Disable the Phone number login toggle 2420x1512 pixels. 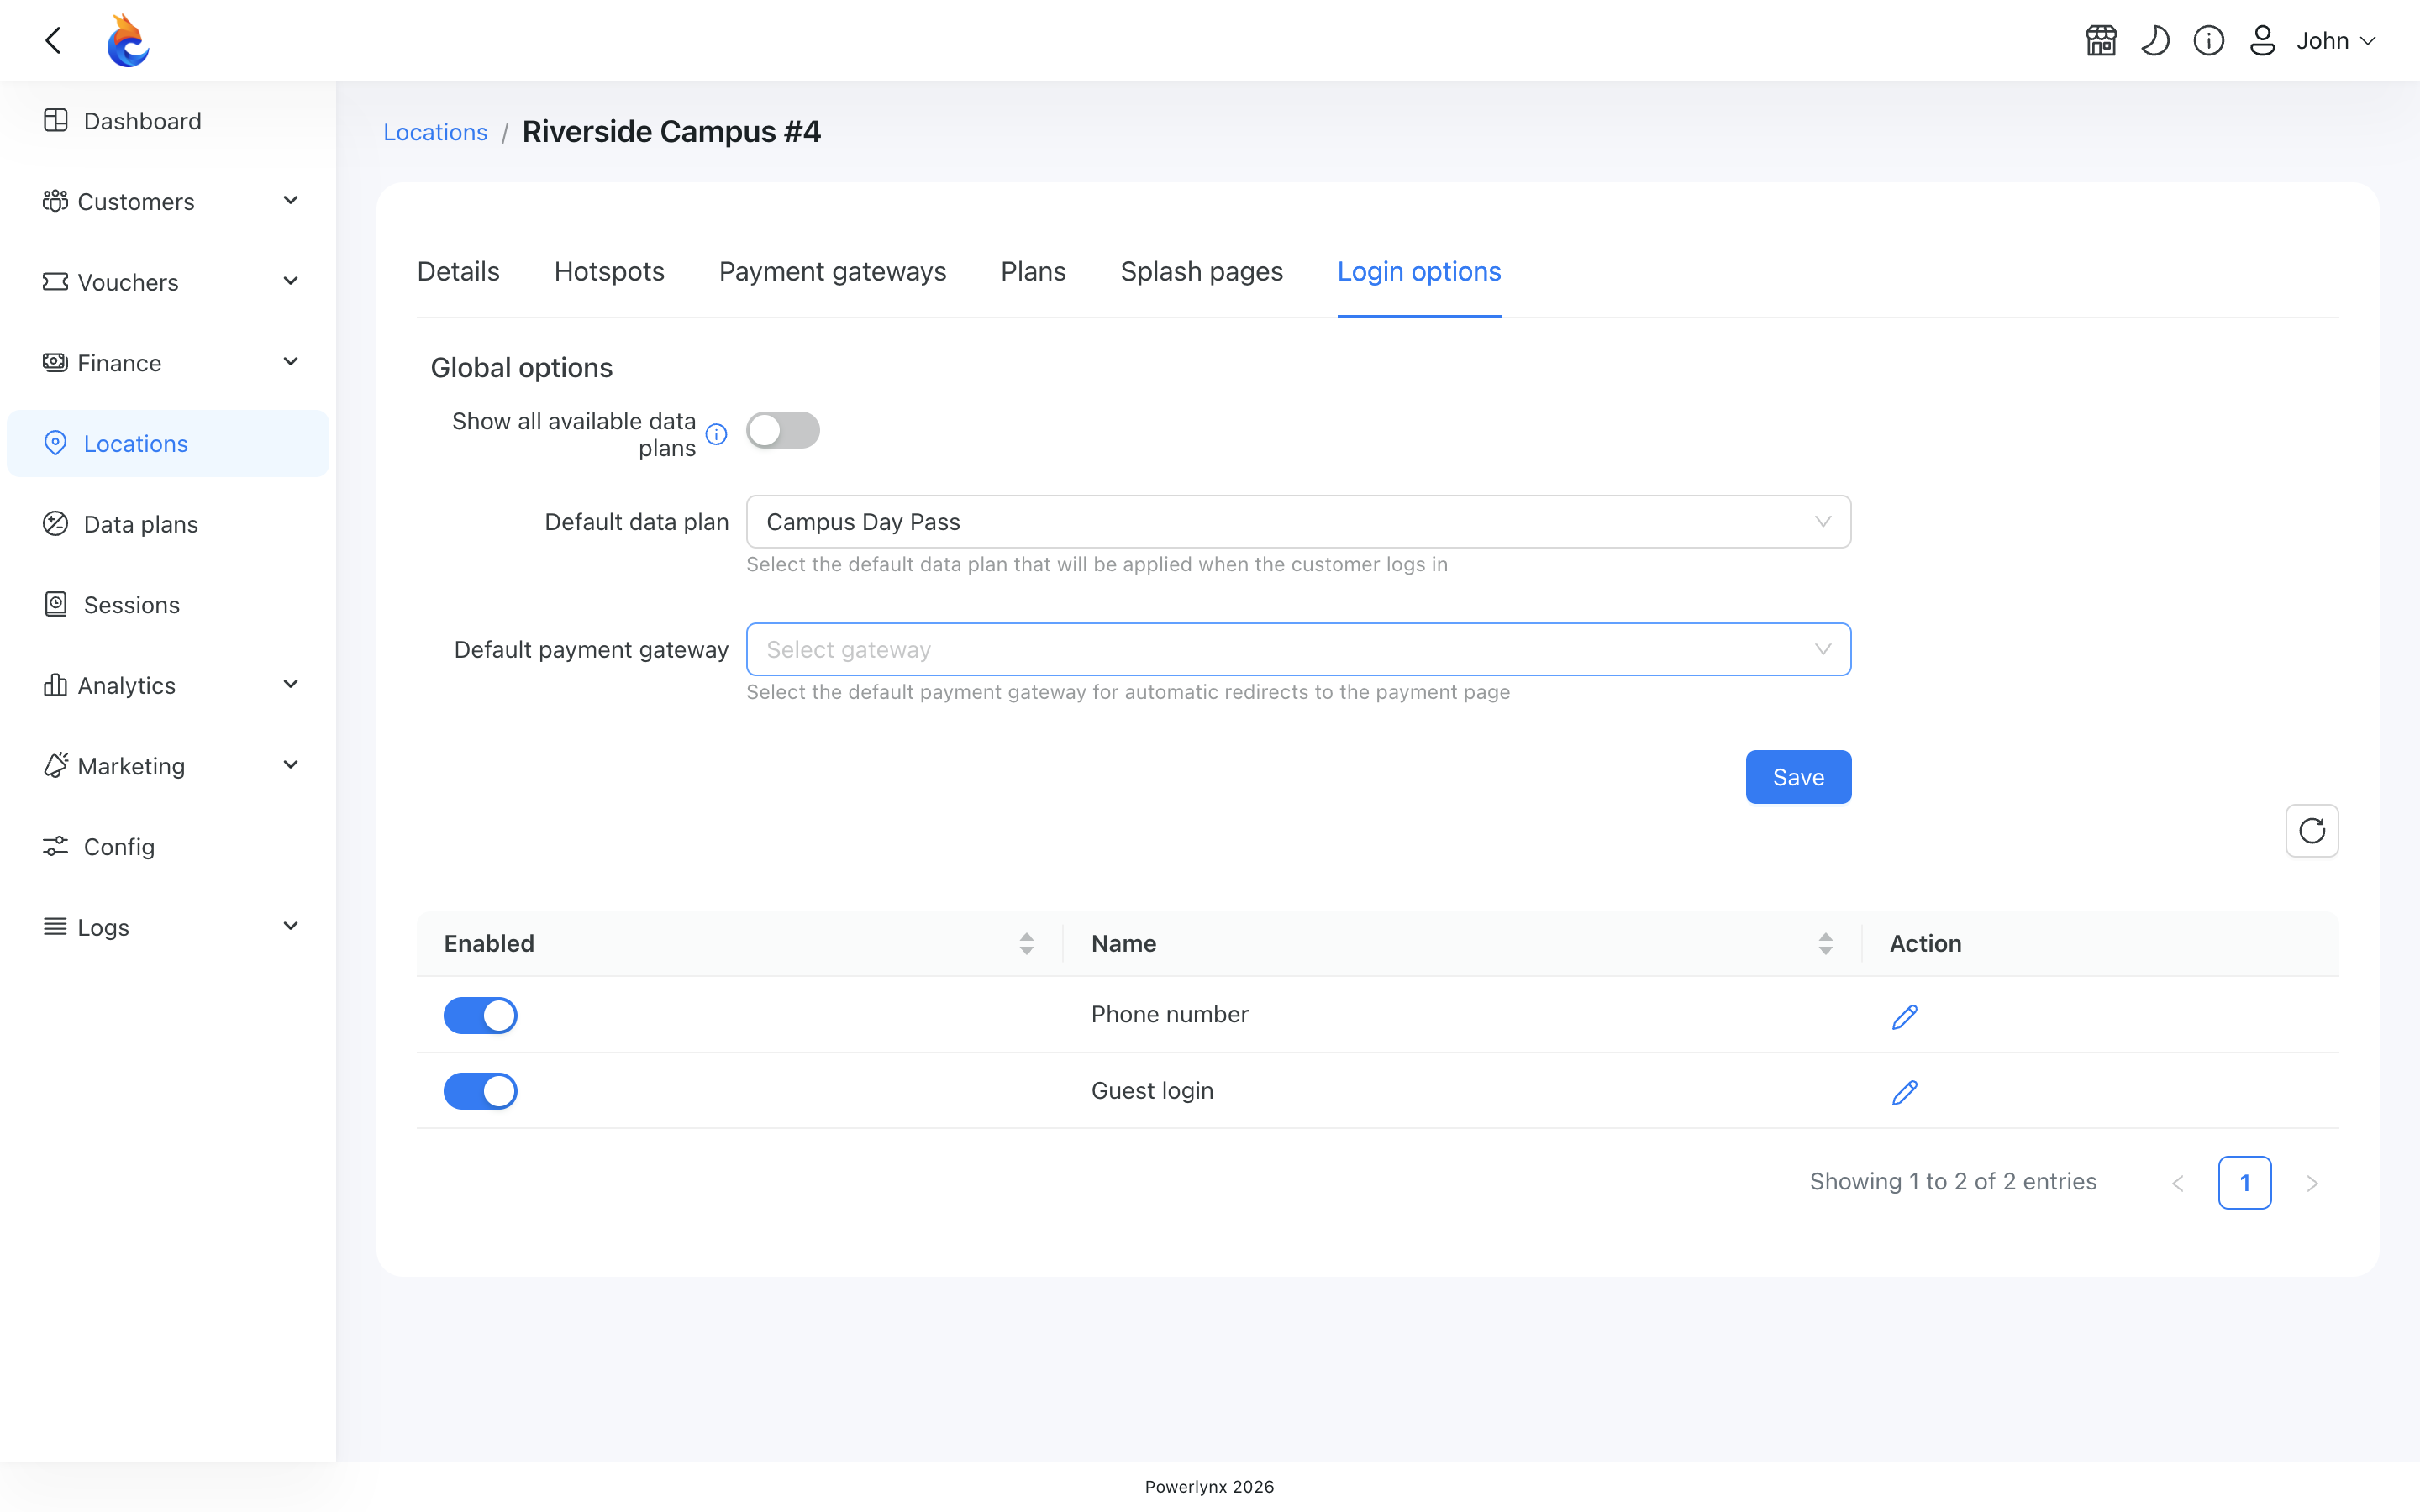point(481,1015)
